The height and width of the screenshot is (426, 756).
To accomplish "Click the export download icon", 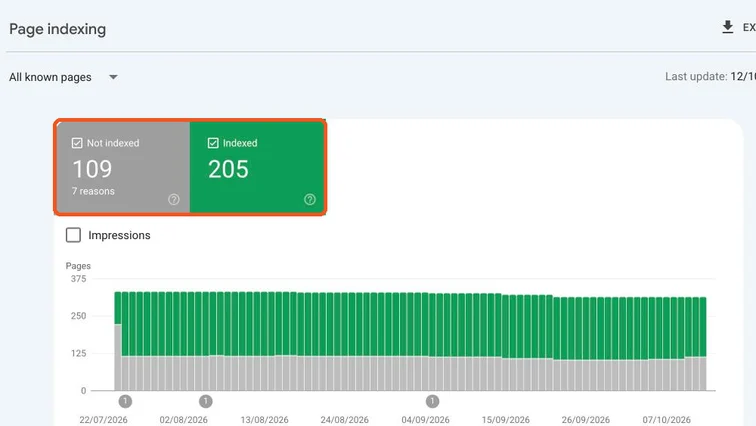I will 728,27.
